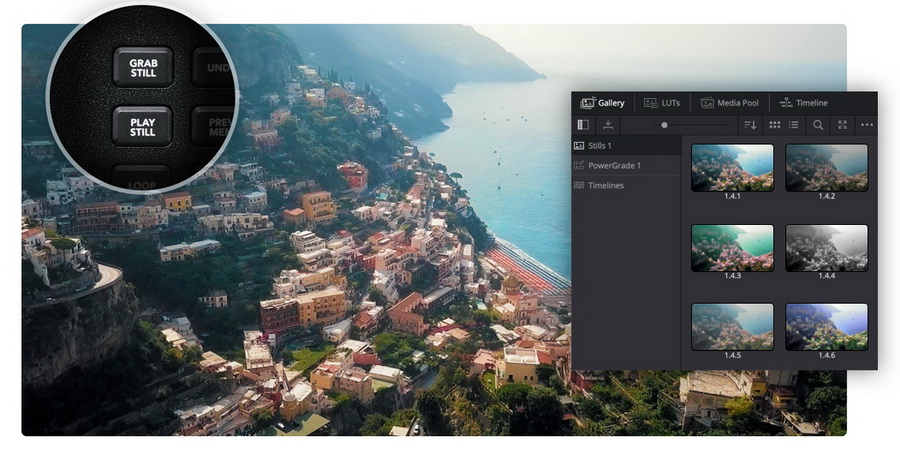Click the label text 1.4.6
The height and width of the screenshot is (450, 900).
tap(827, 355)
